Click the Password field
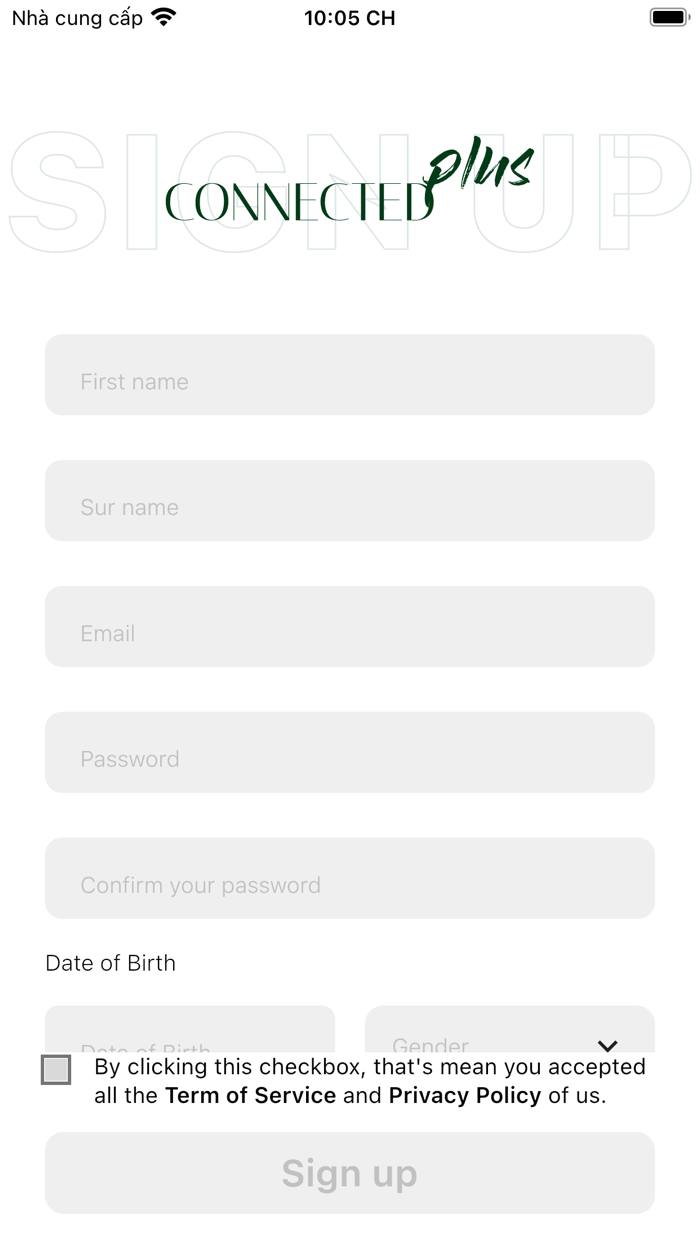Viewport: 700px width, 1244px height. pos(349,753)
